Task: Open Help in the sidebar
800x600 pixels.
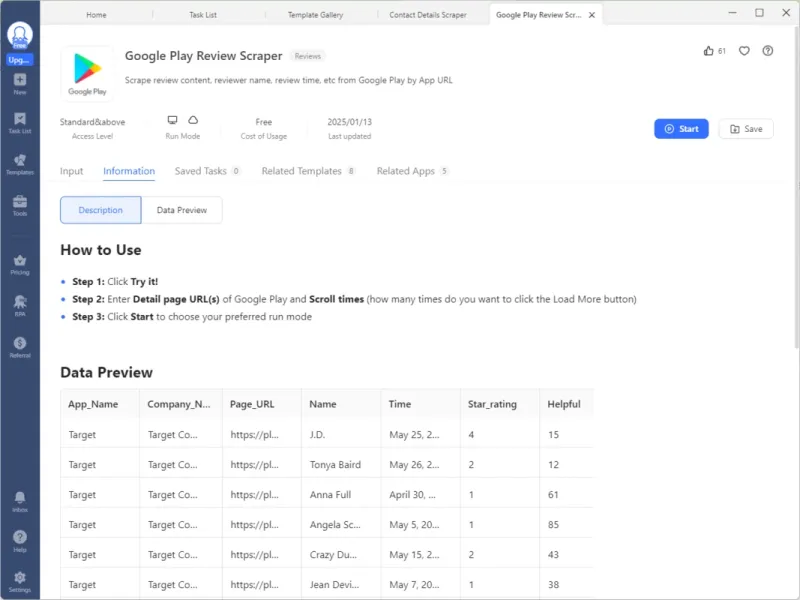Action: click(20, 542)
